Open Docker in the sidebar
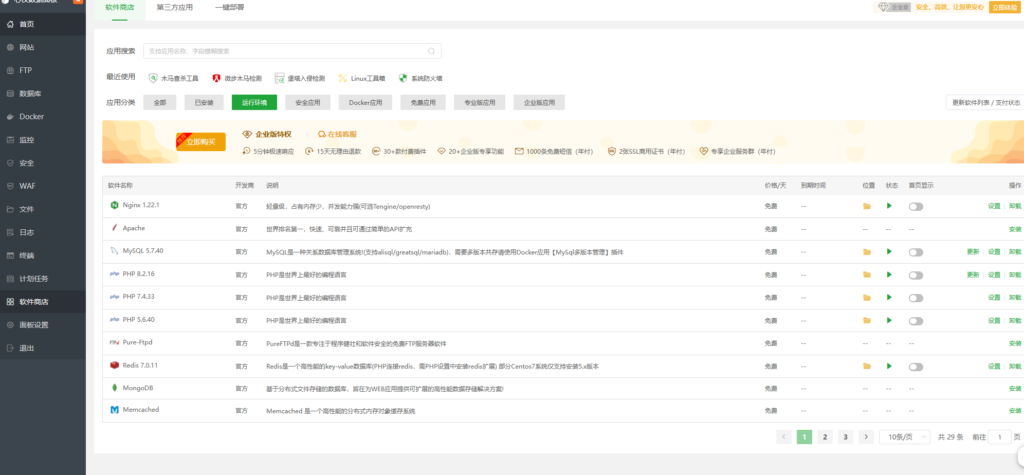Screen dimensions: 1024x475 click(42, 117)
